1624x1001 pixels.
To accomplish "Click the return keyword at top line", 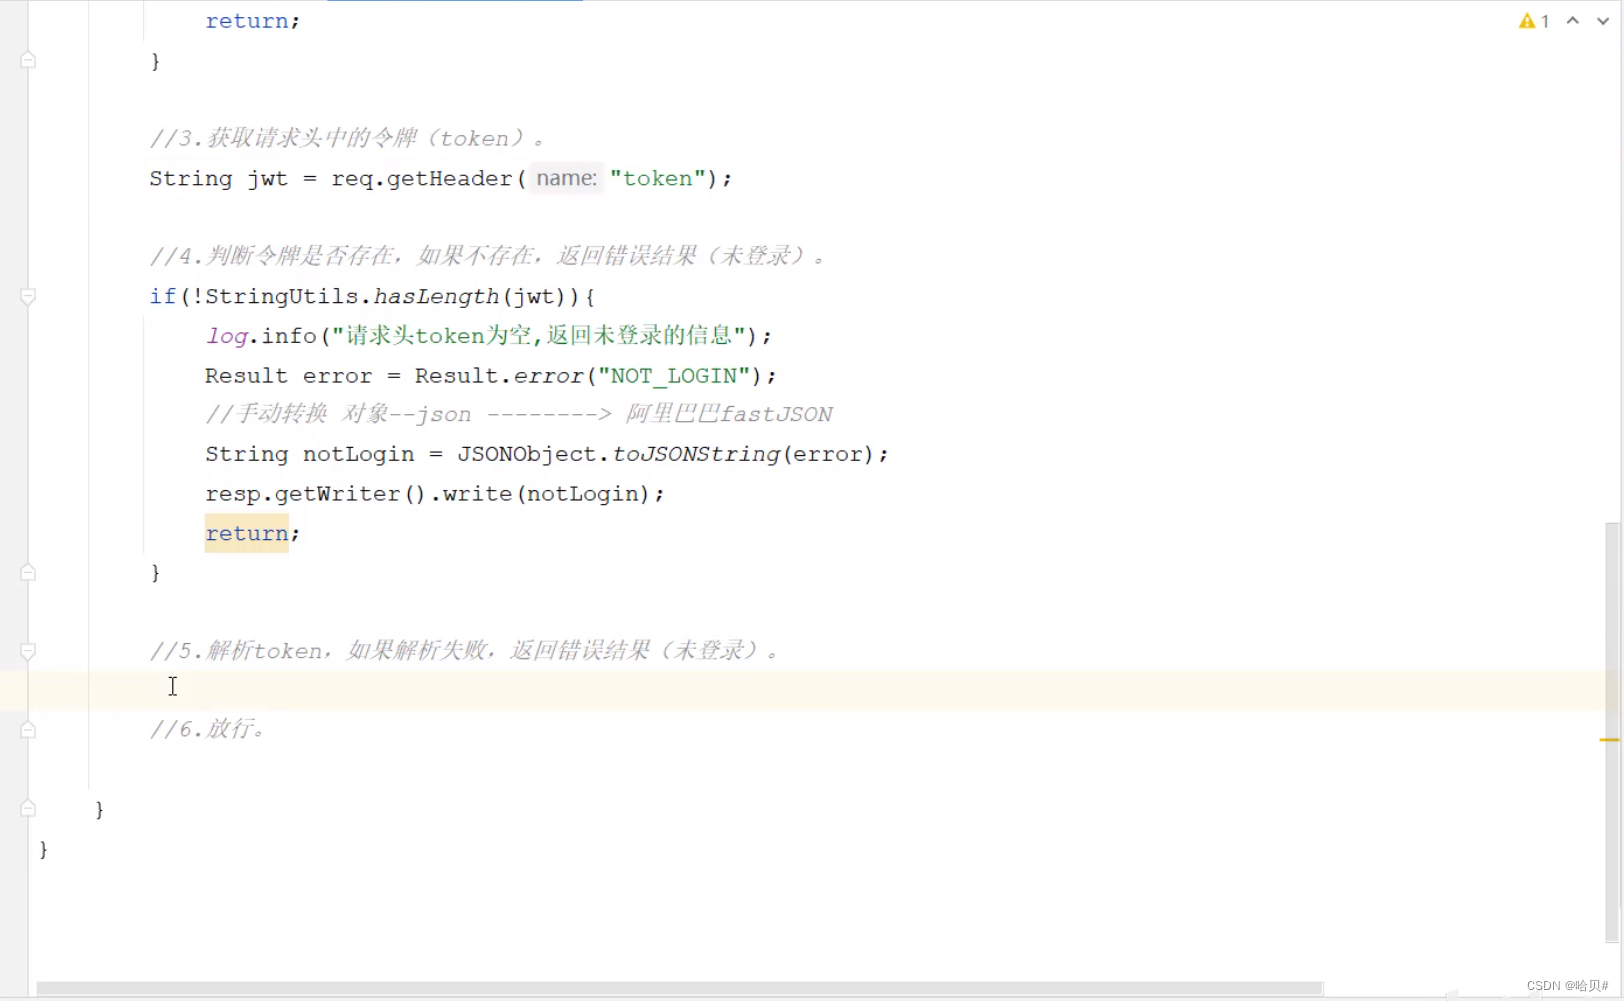I will click(x=247, y=21).
